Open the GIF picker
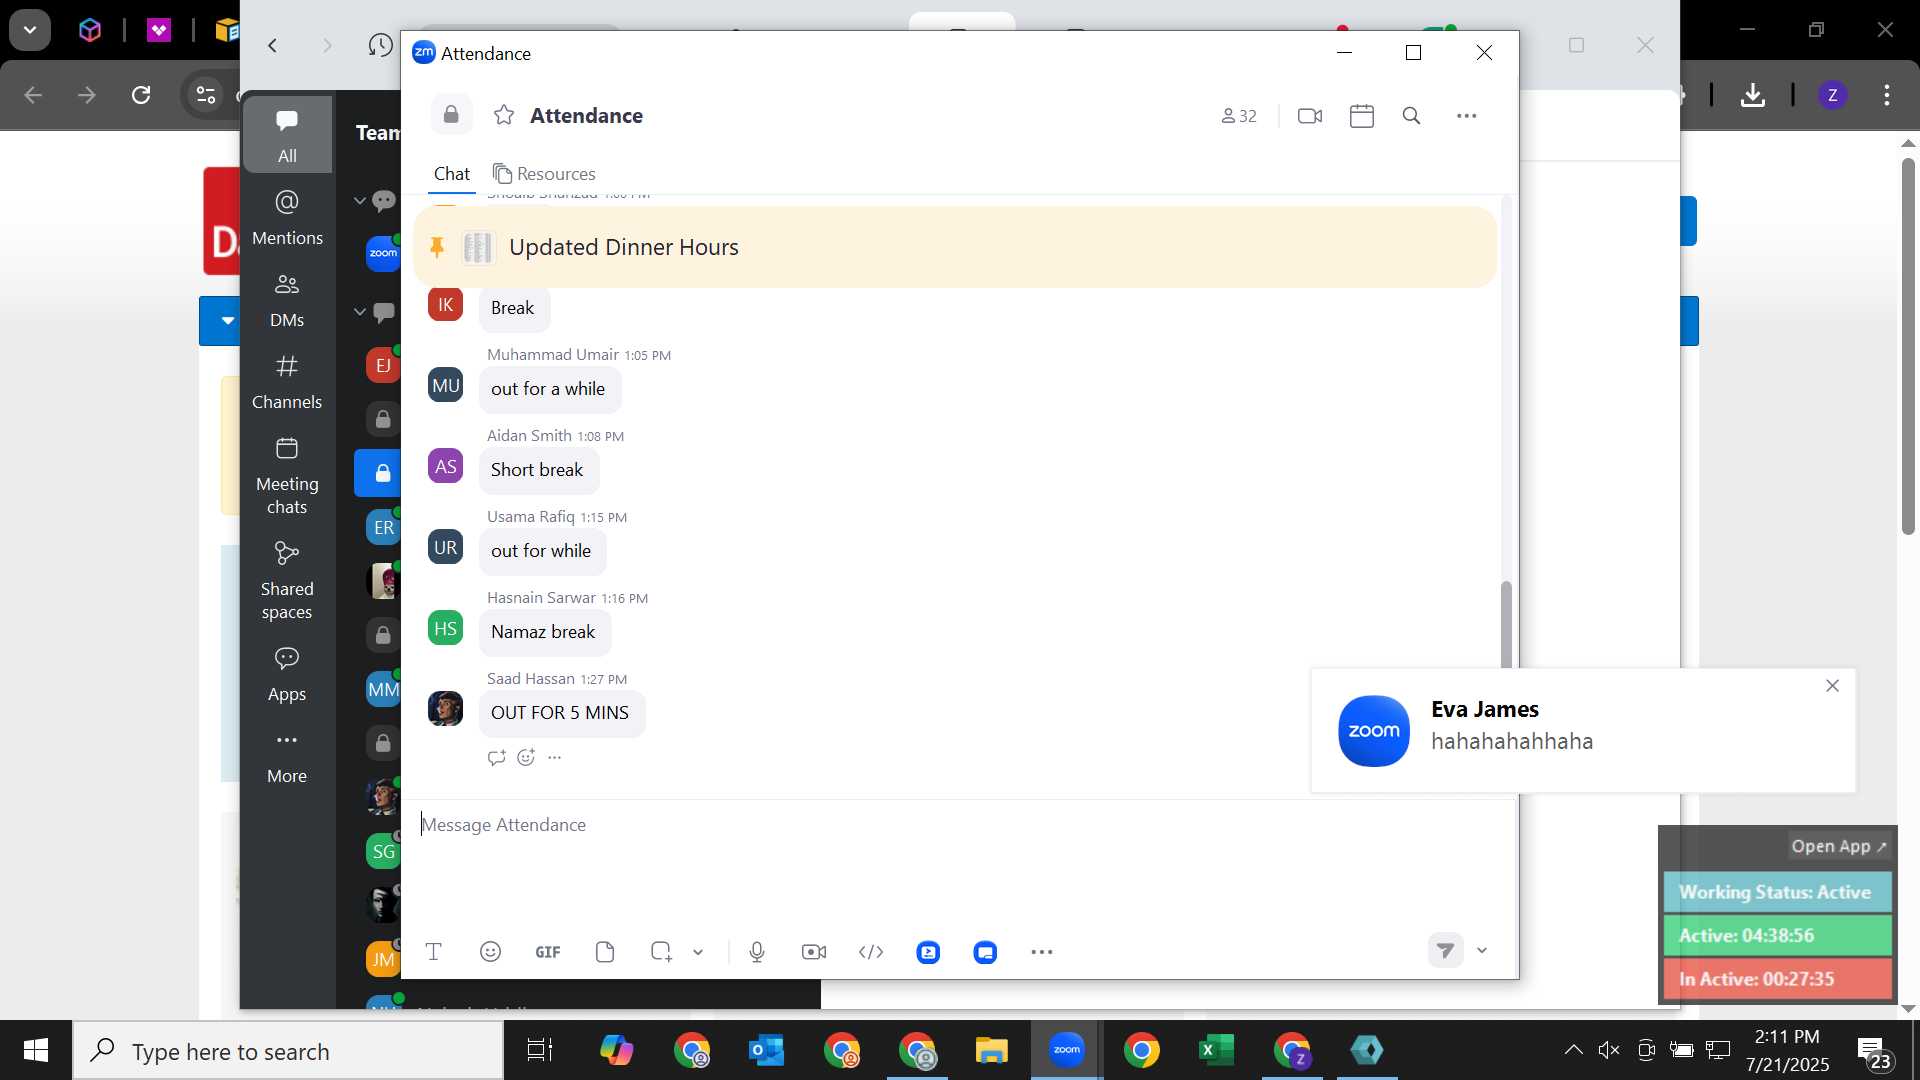 547,952
